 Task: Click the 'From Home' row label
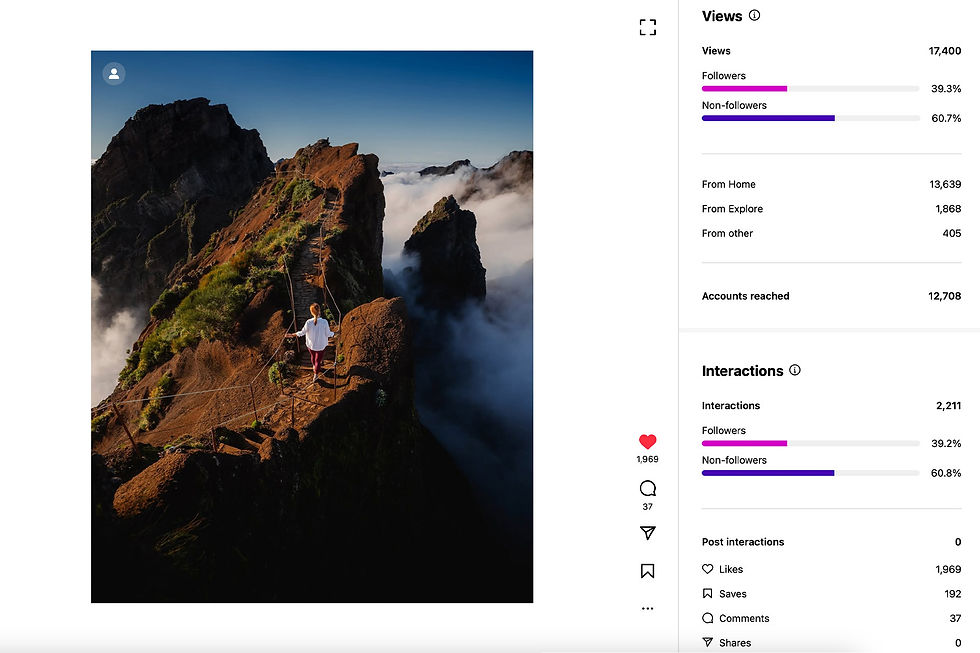(x=728, y=184)
